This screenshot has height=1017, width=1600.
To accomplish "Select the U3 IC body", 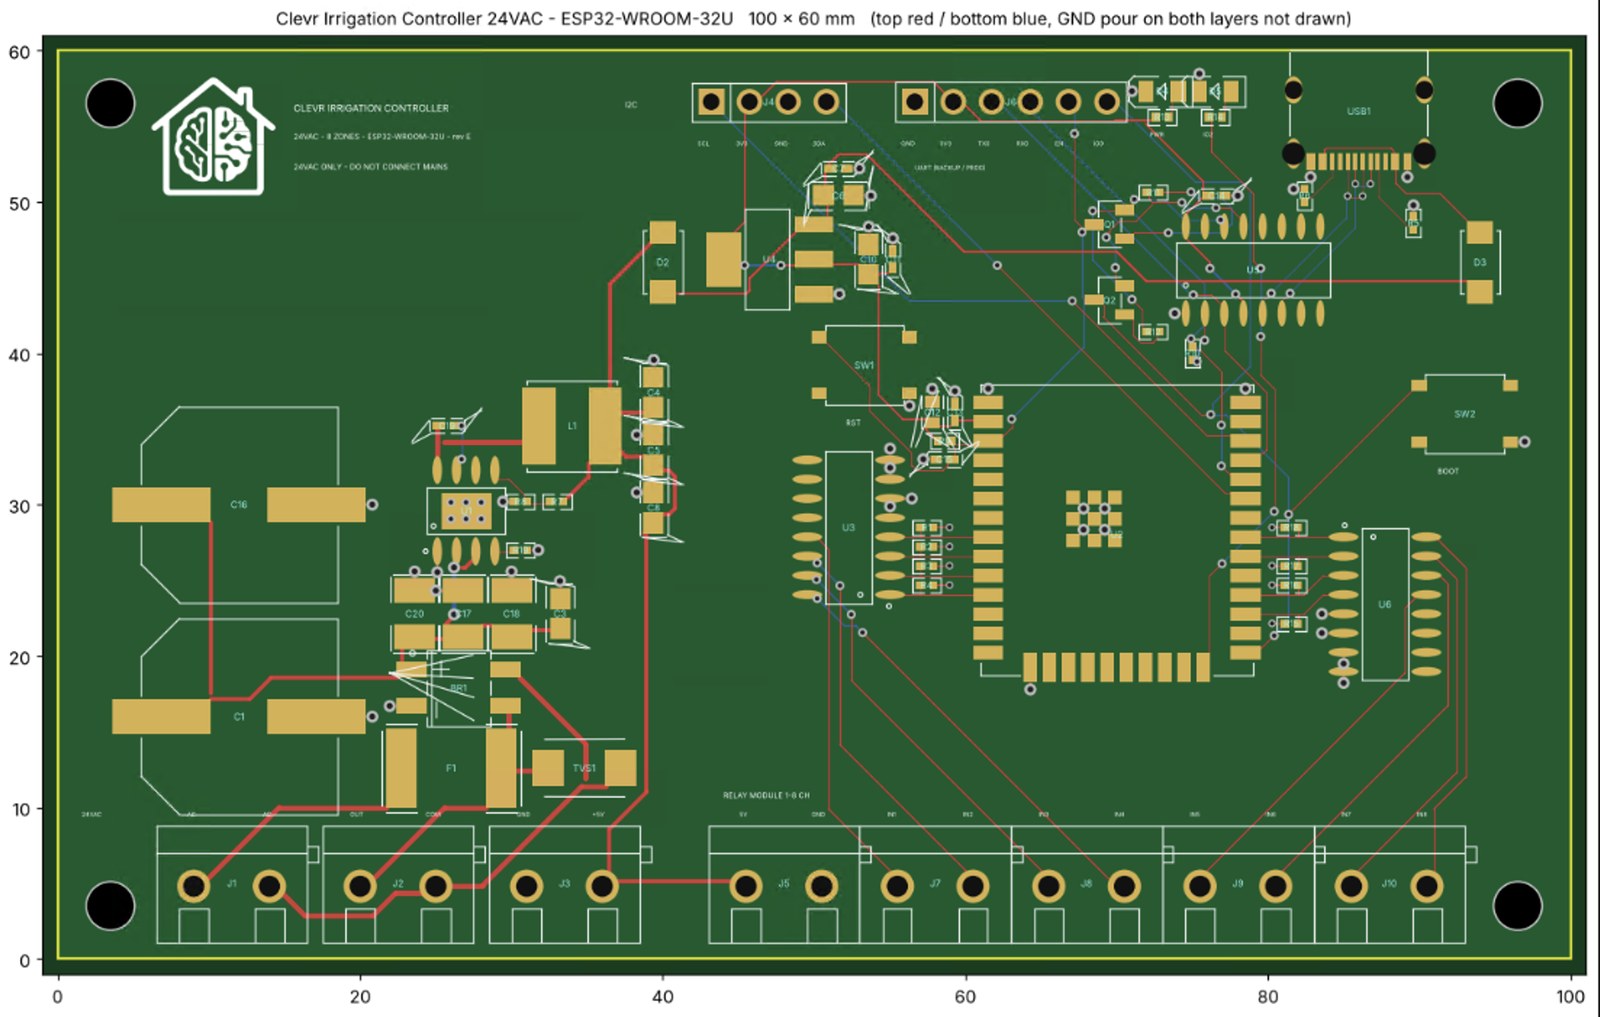I will pyautogui.click(x=848, y=528).
